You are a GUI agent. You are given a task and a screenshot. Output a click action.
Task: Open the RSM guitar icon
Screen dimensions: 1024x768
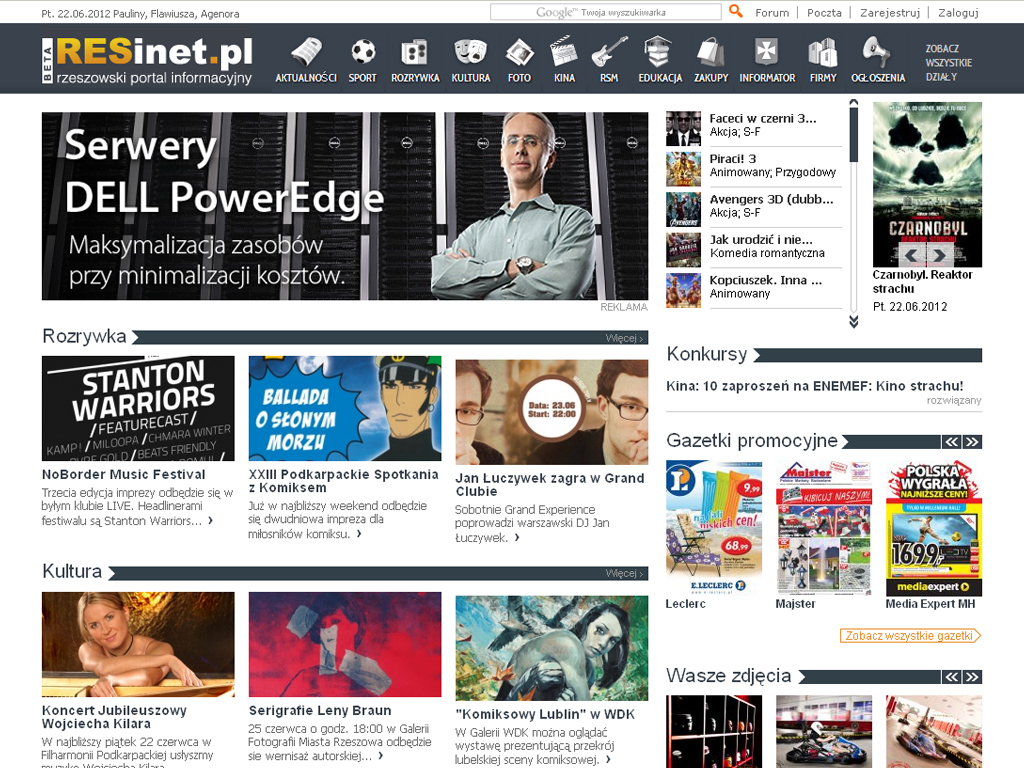pos(608,52)
